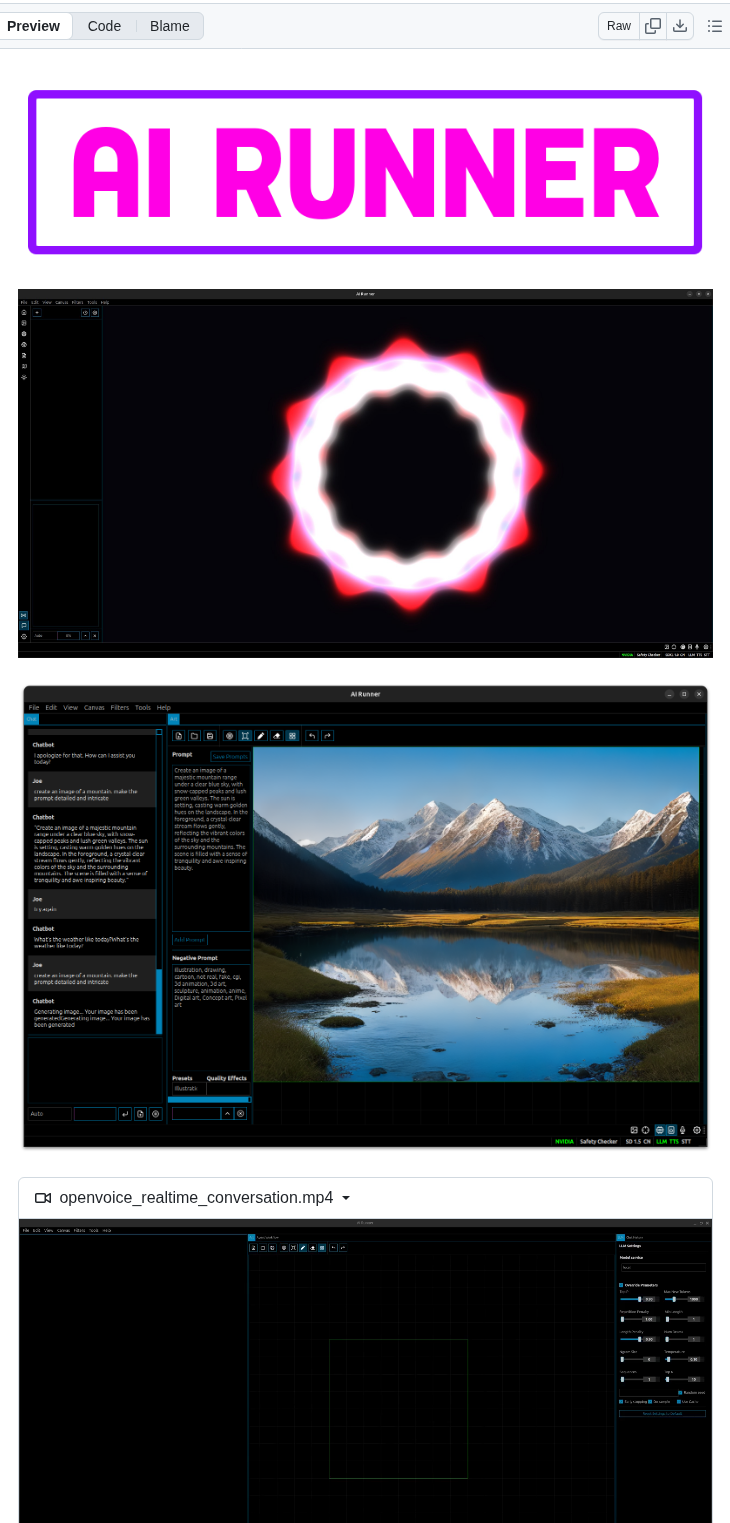Click Save Prompts button in mountain screenshot
The height and width of the screenshot is (1523, 730).
[230, 757]
